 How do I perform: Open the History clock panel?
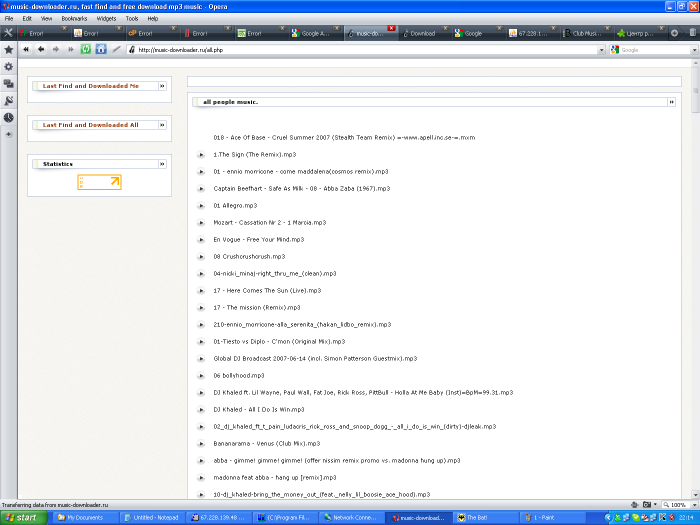point(8,117)
